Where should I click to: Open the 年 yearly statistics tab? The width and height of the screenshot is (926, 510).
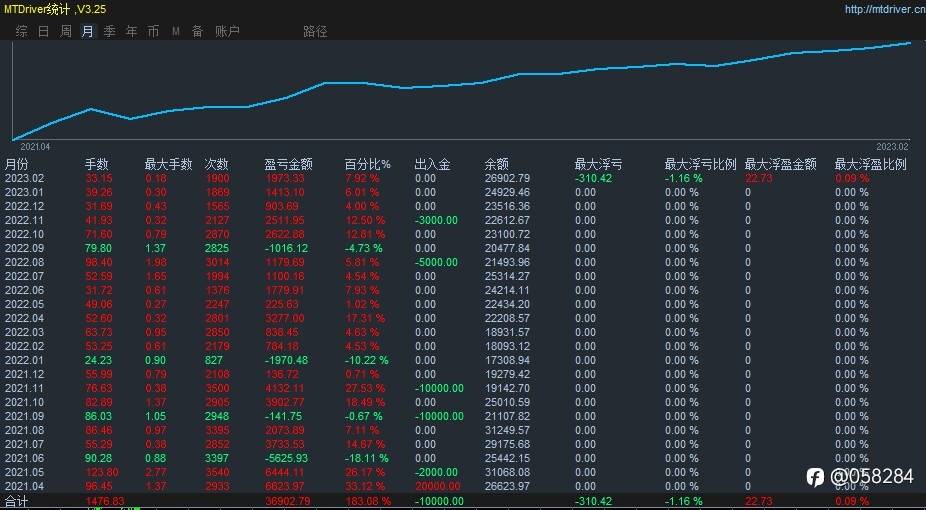pyautogui.click(x=132, y=31)
